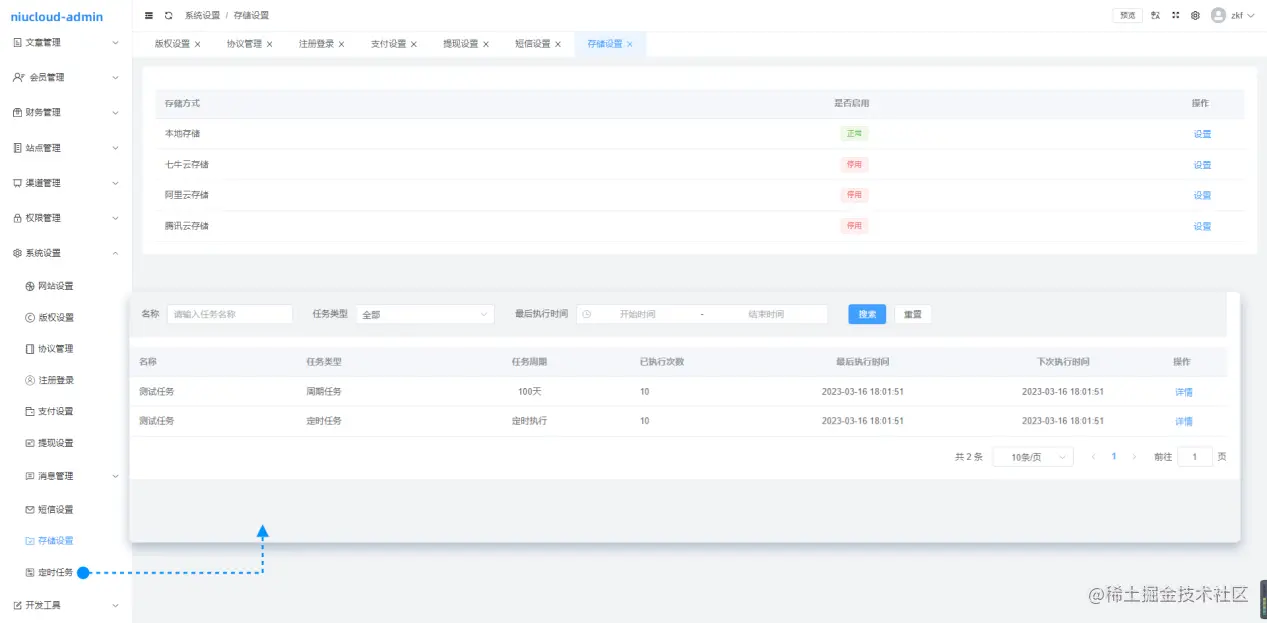Switch to the 短信设置 tab
This screenshot has height=623, width=1267.
(x=532, y=44)
